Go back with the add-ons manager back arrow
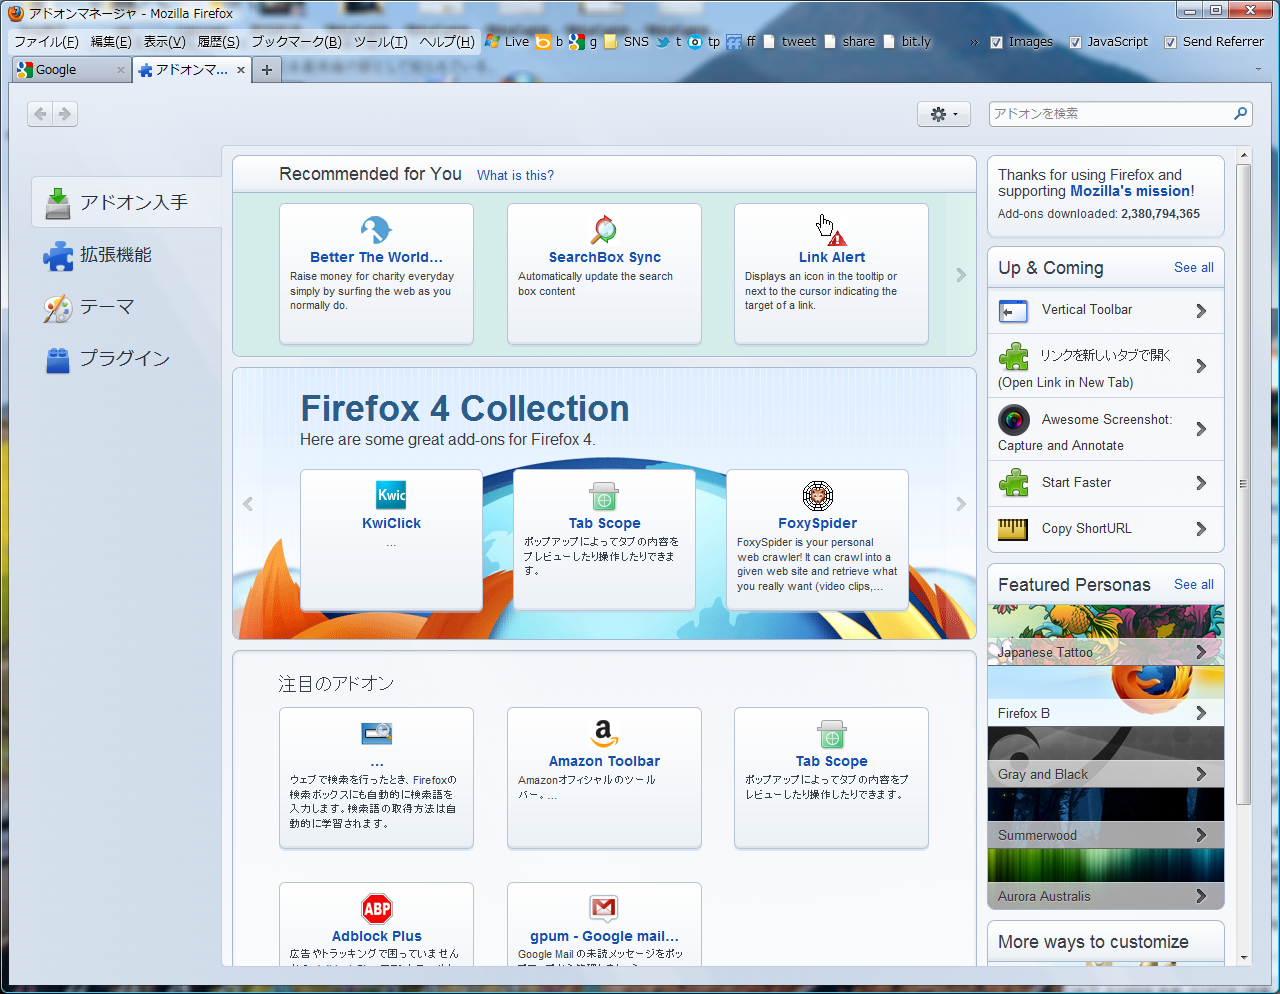The image size is (1280, 994). [40, 114]
